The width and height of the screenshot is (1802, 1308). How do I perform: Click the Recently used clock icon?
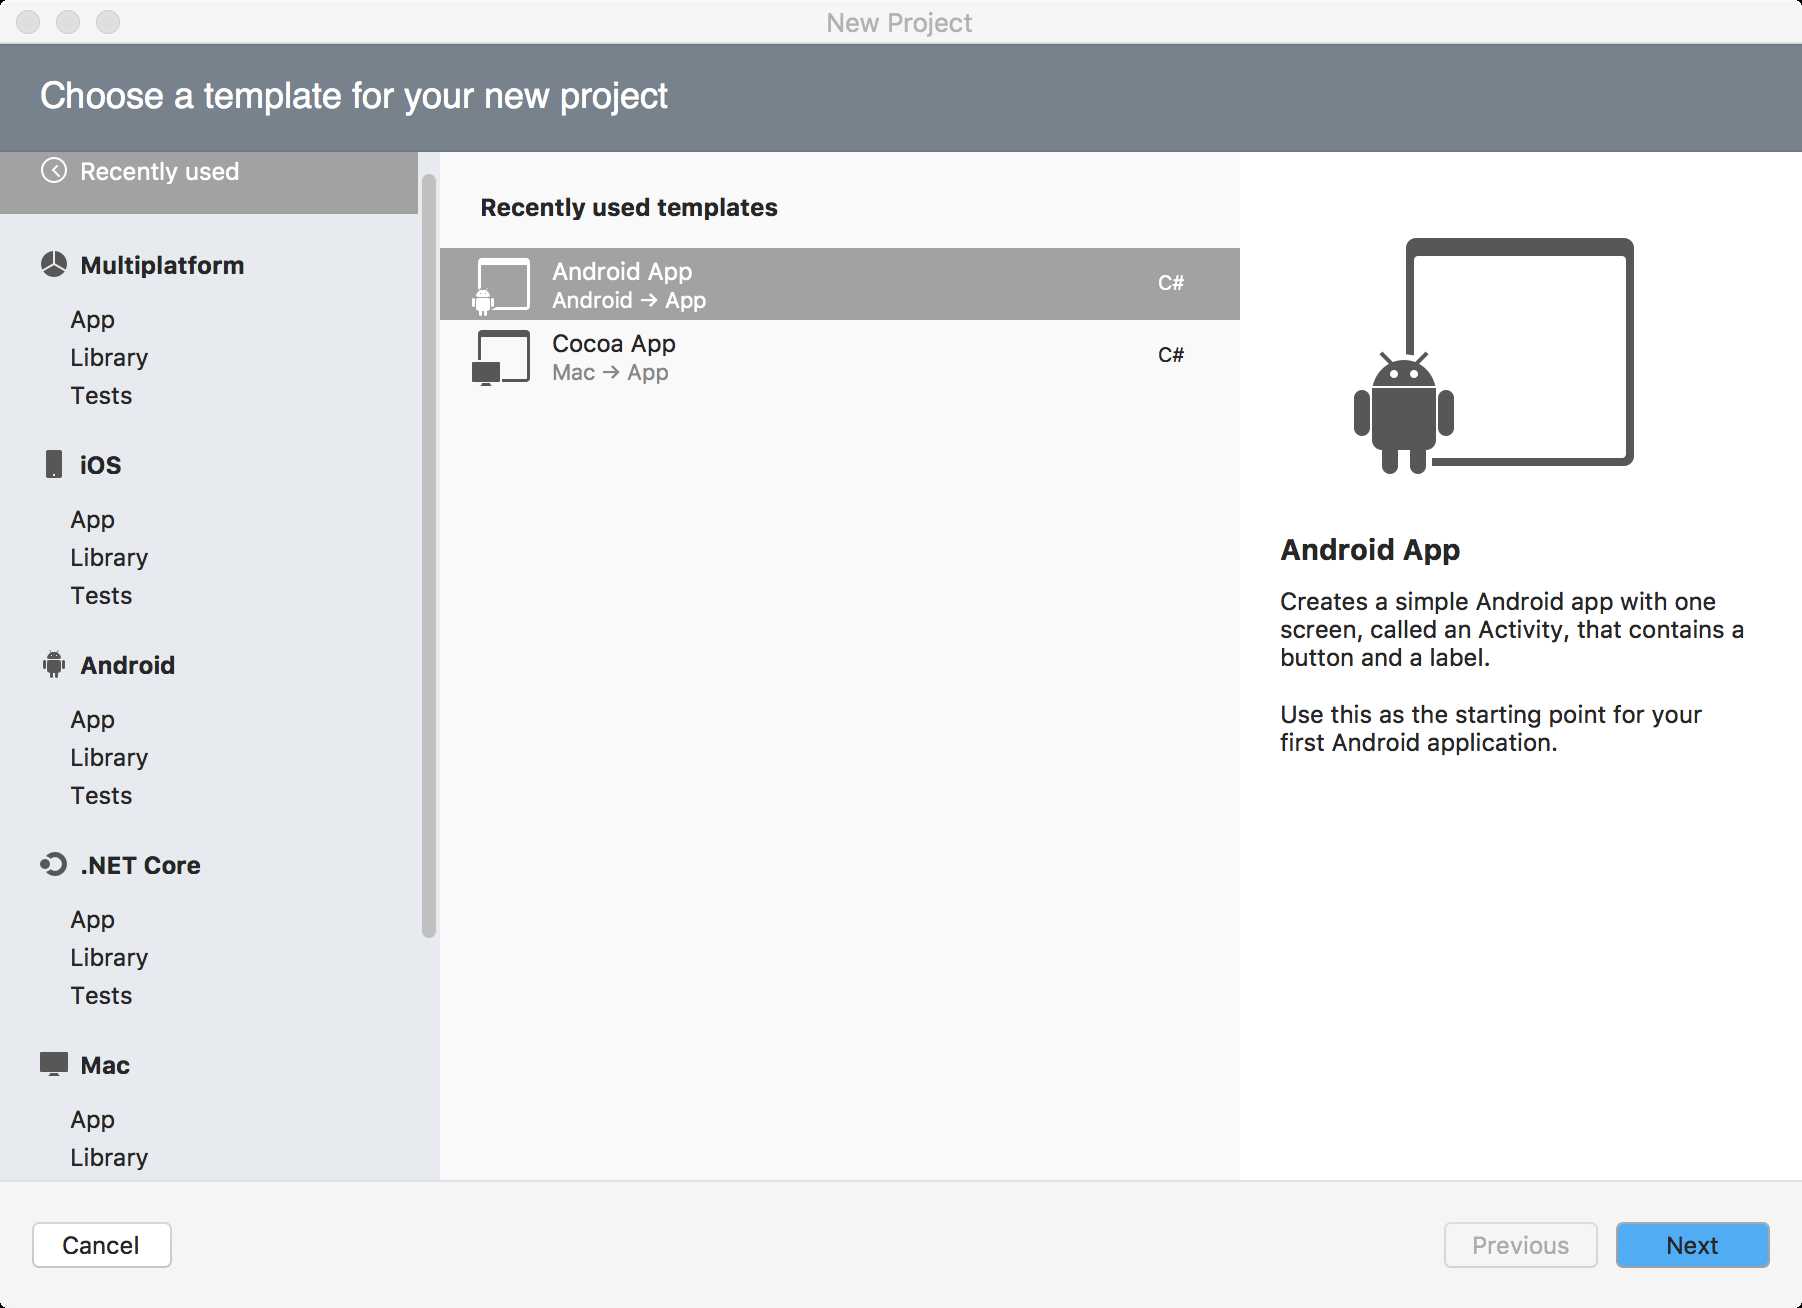pyautogui.click(x=54, y=171)
